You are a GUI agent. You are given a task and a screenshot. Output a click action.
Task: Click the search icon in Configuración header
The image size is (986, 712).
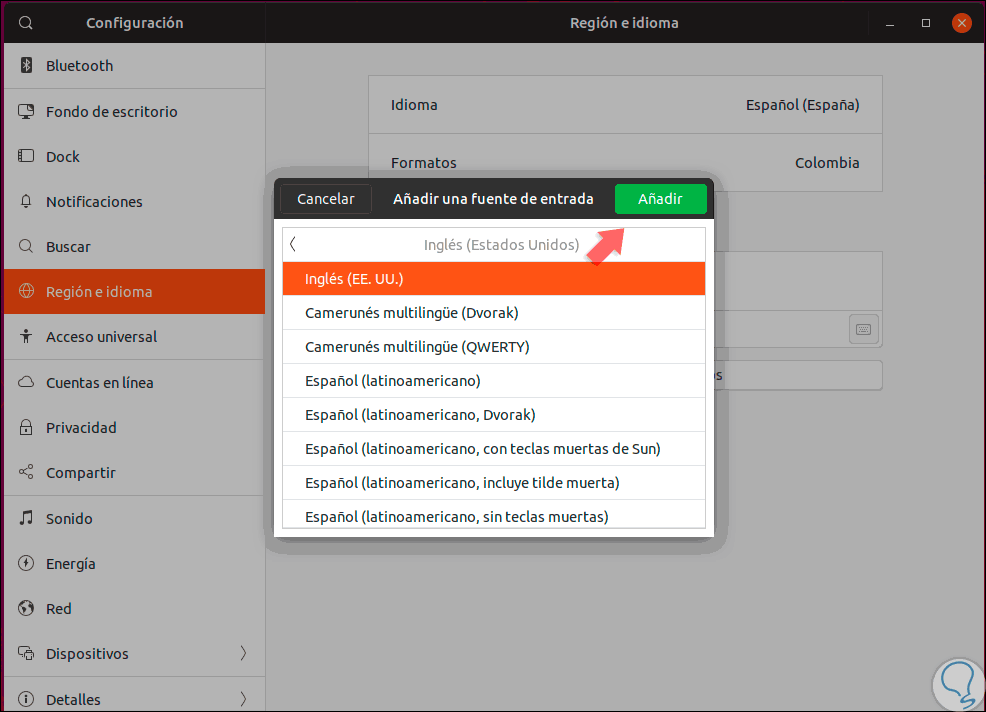[26, 23]
